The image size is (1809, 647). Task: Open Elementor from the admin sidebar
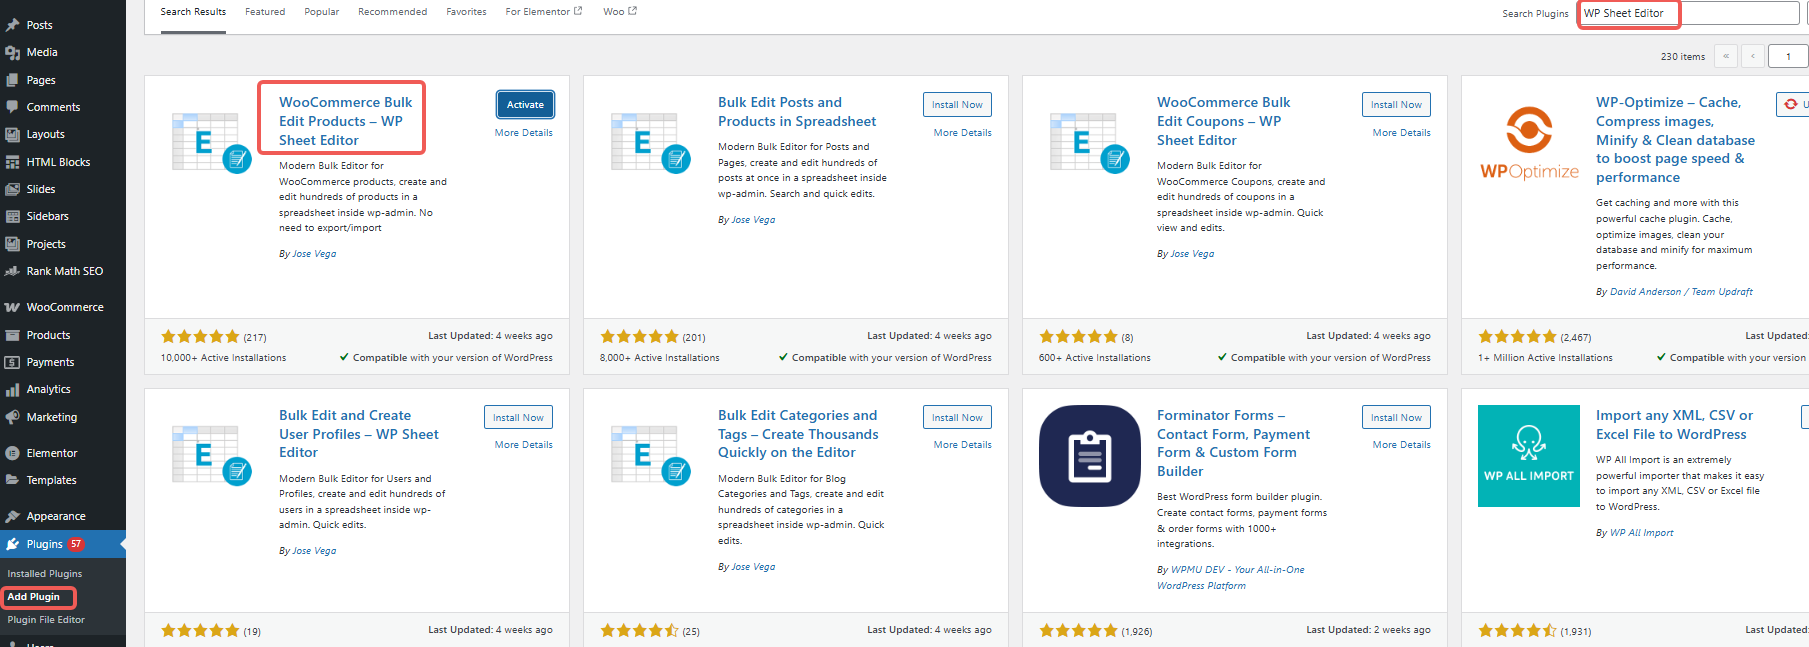51,453
